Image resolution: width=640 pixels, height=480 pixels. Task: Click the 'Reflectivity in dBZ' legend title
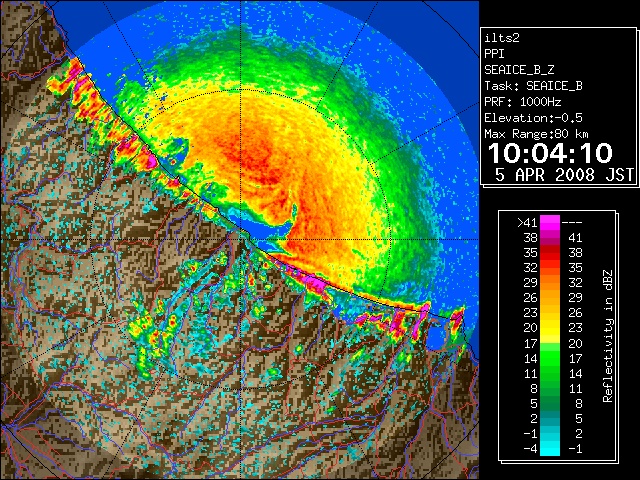coord(608,336)
